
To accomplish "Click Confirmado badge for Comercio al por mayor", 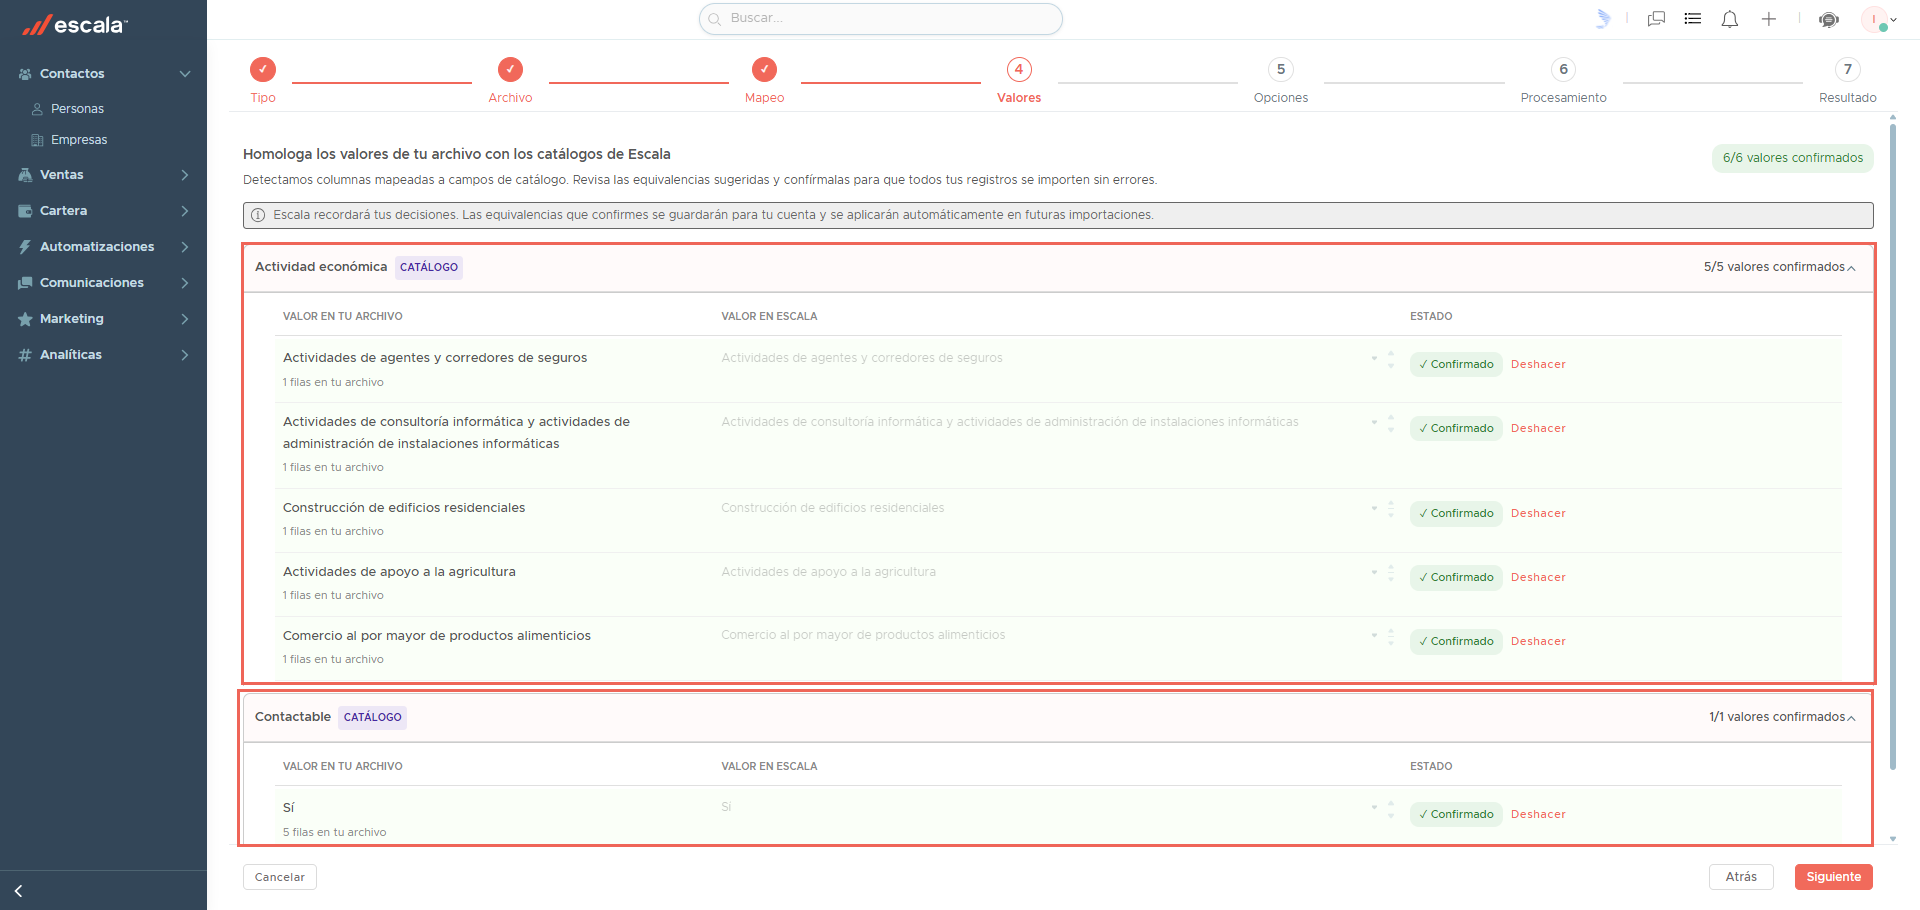I will click(x=1456, y=642).
